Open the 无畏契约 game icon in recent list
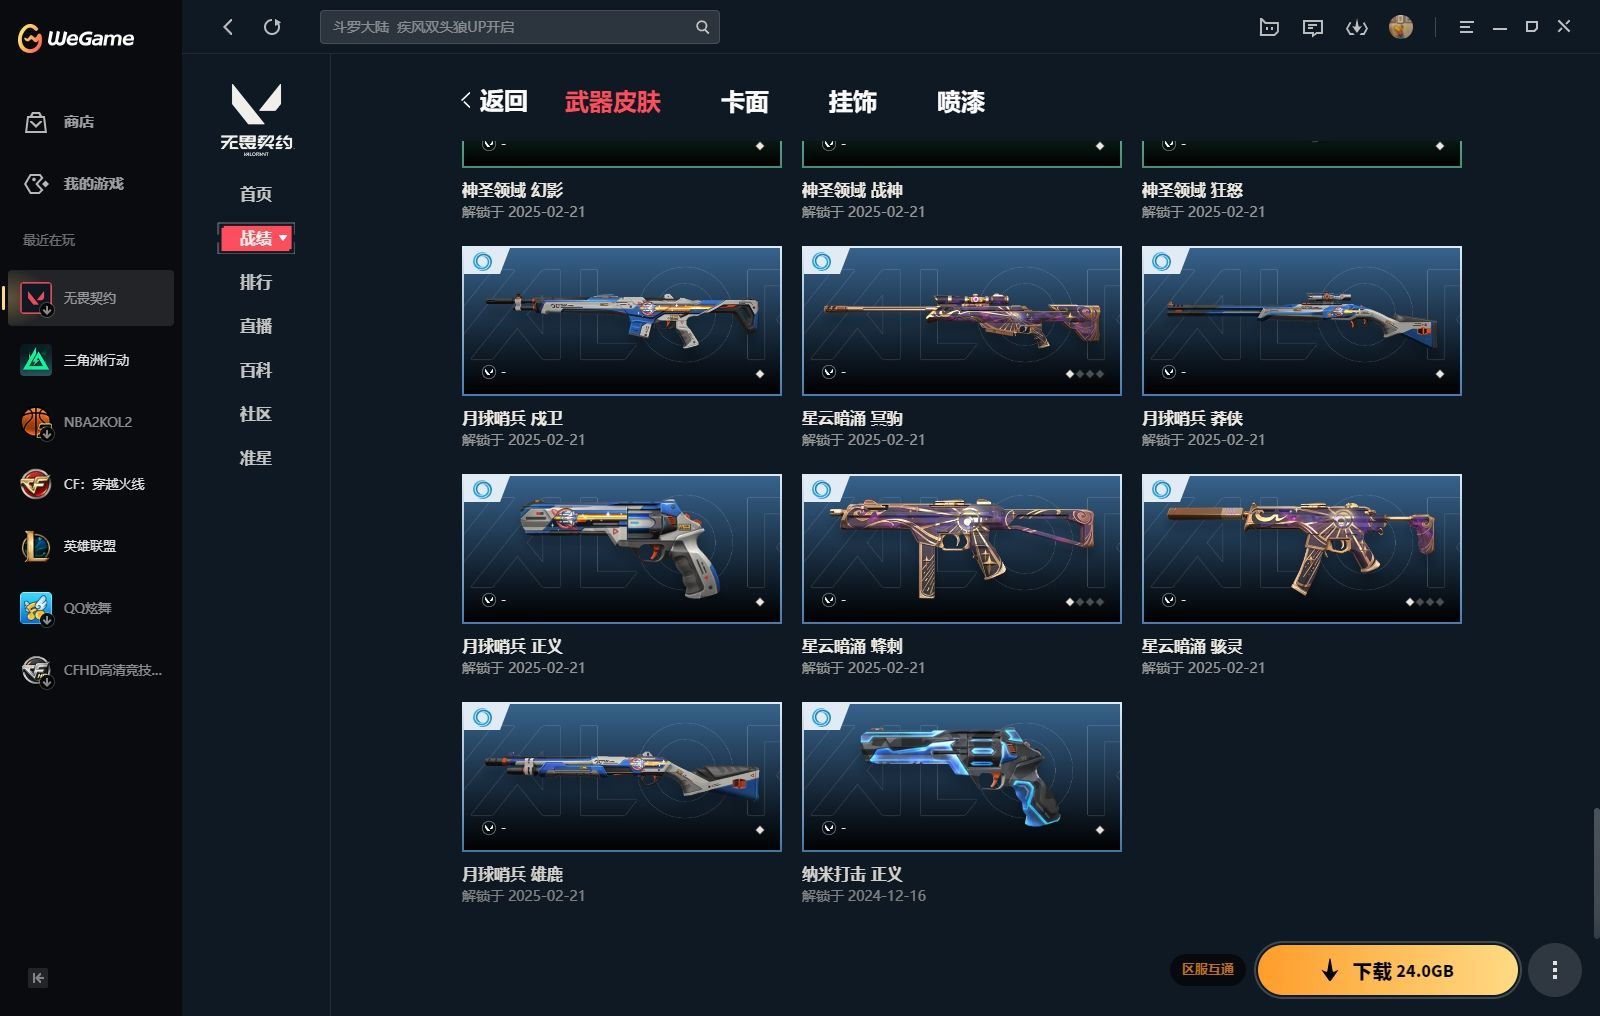Viewport: 1600px width, 1016px height. (x=36, y=298)
